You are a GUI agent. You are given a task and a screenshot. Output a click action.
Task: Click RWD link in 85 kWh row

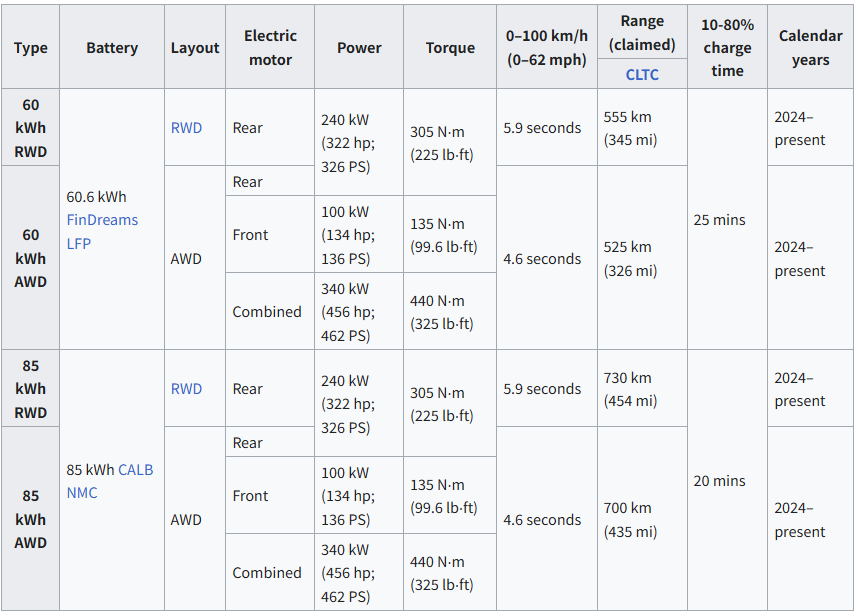point(186,389)
